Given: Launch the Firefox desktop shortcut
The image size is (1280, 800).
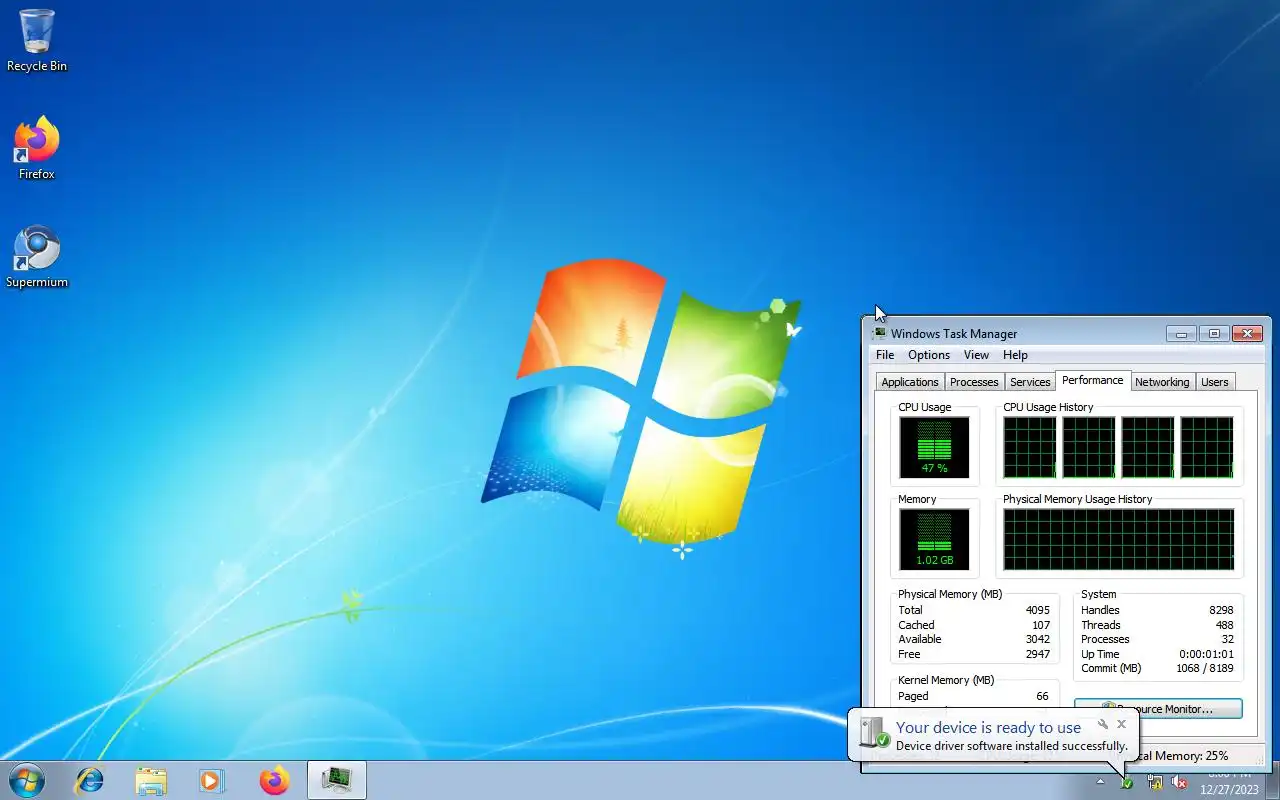Looking at the screenshot, I should [37, 149].
